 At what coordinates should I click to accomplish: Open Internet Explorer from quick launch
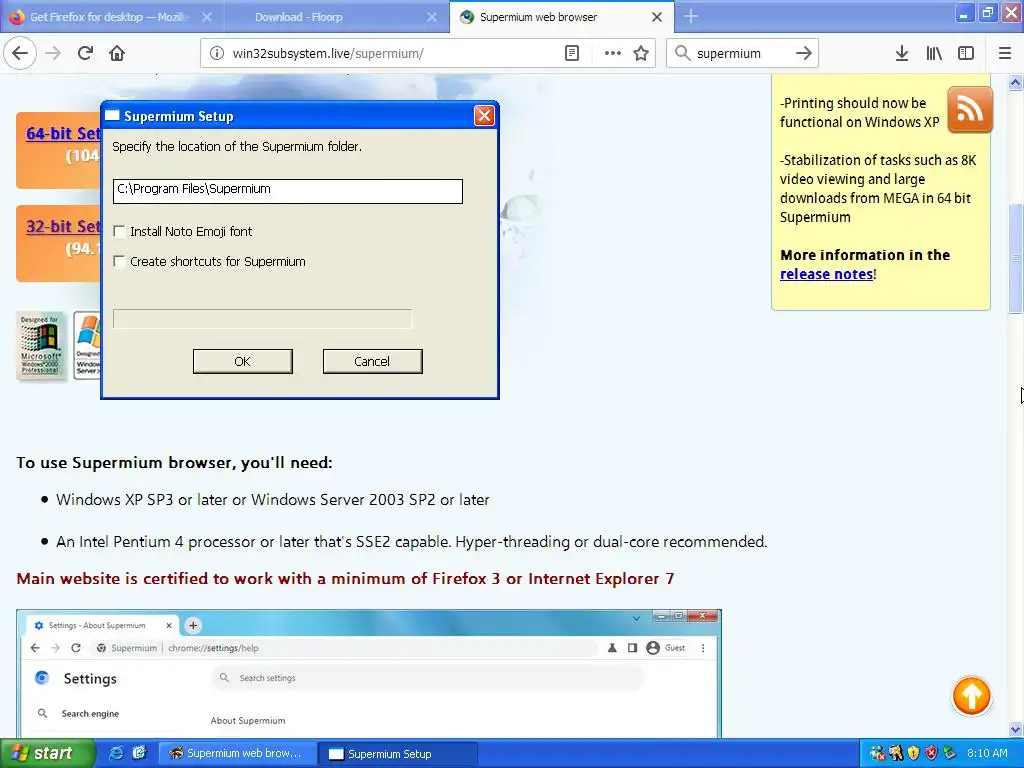(116, 753)
